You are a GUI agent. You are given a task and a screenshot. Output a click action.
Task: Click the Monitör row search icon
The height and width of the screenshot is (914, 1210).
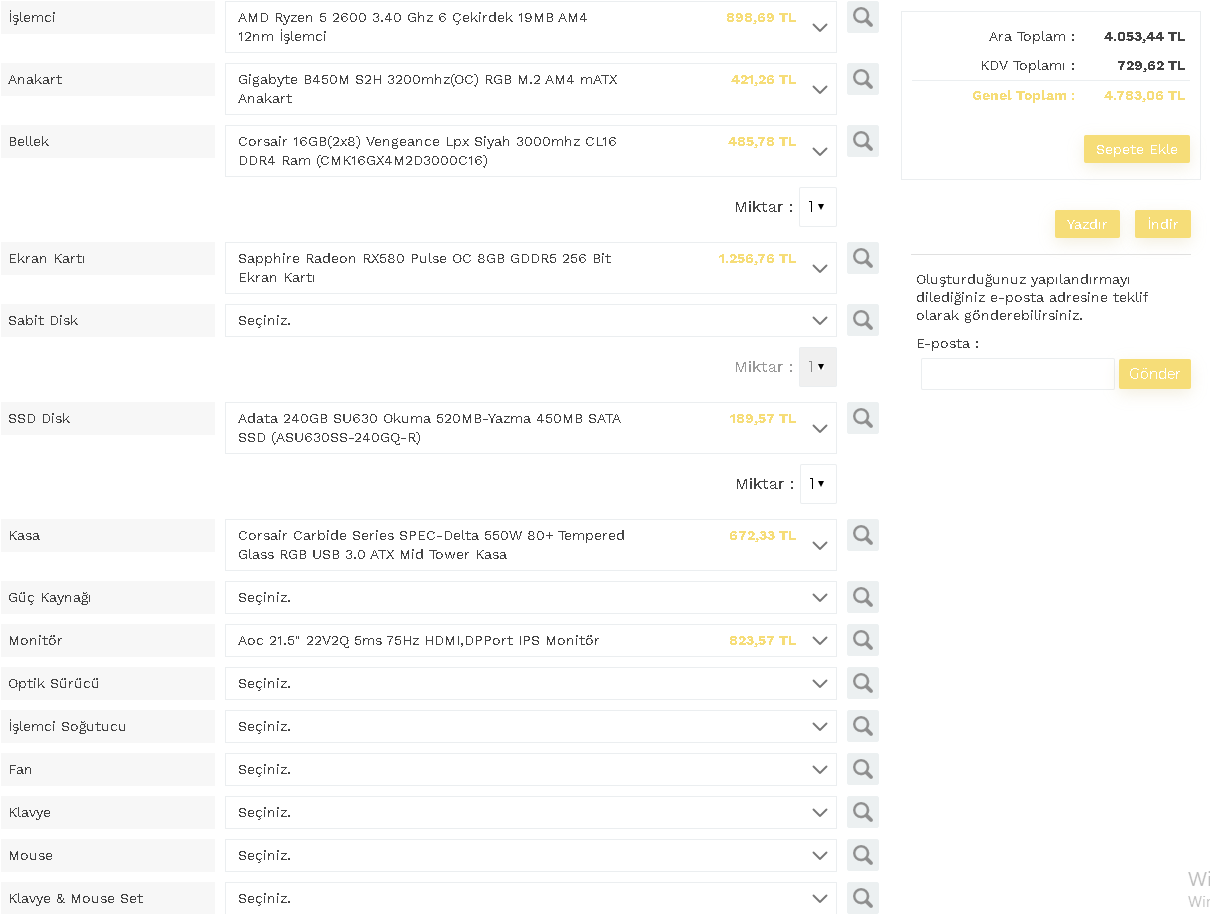pyautogui.click(x=862, y=640)
